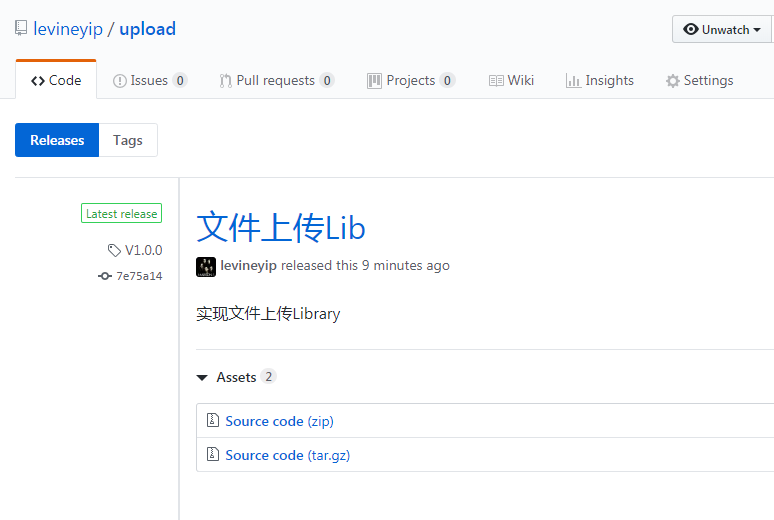774x520 pixels.
Task: Open the Settings tab
Action: tap(699, 80)
